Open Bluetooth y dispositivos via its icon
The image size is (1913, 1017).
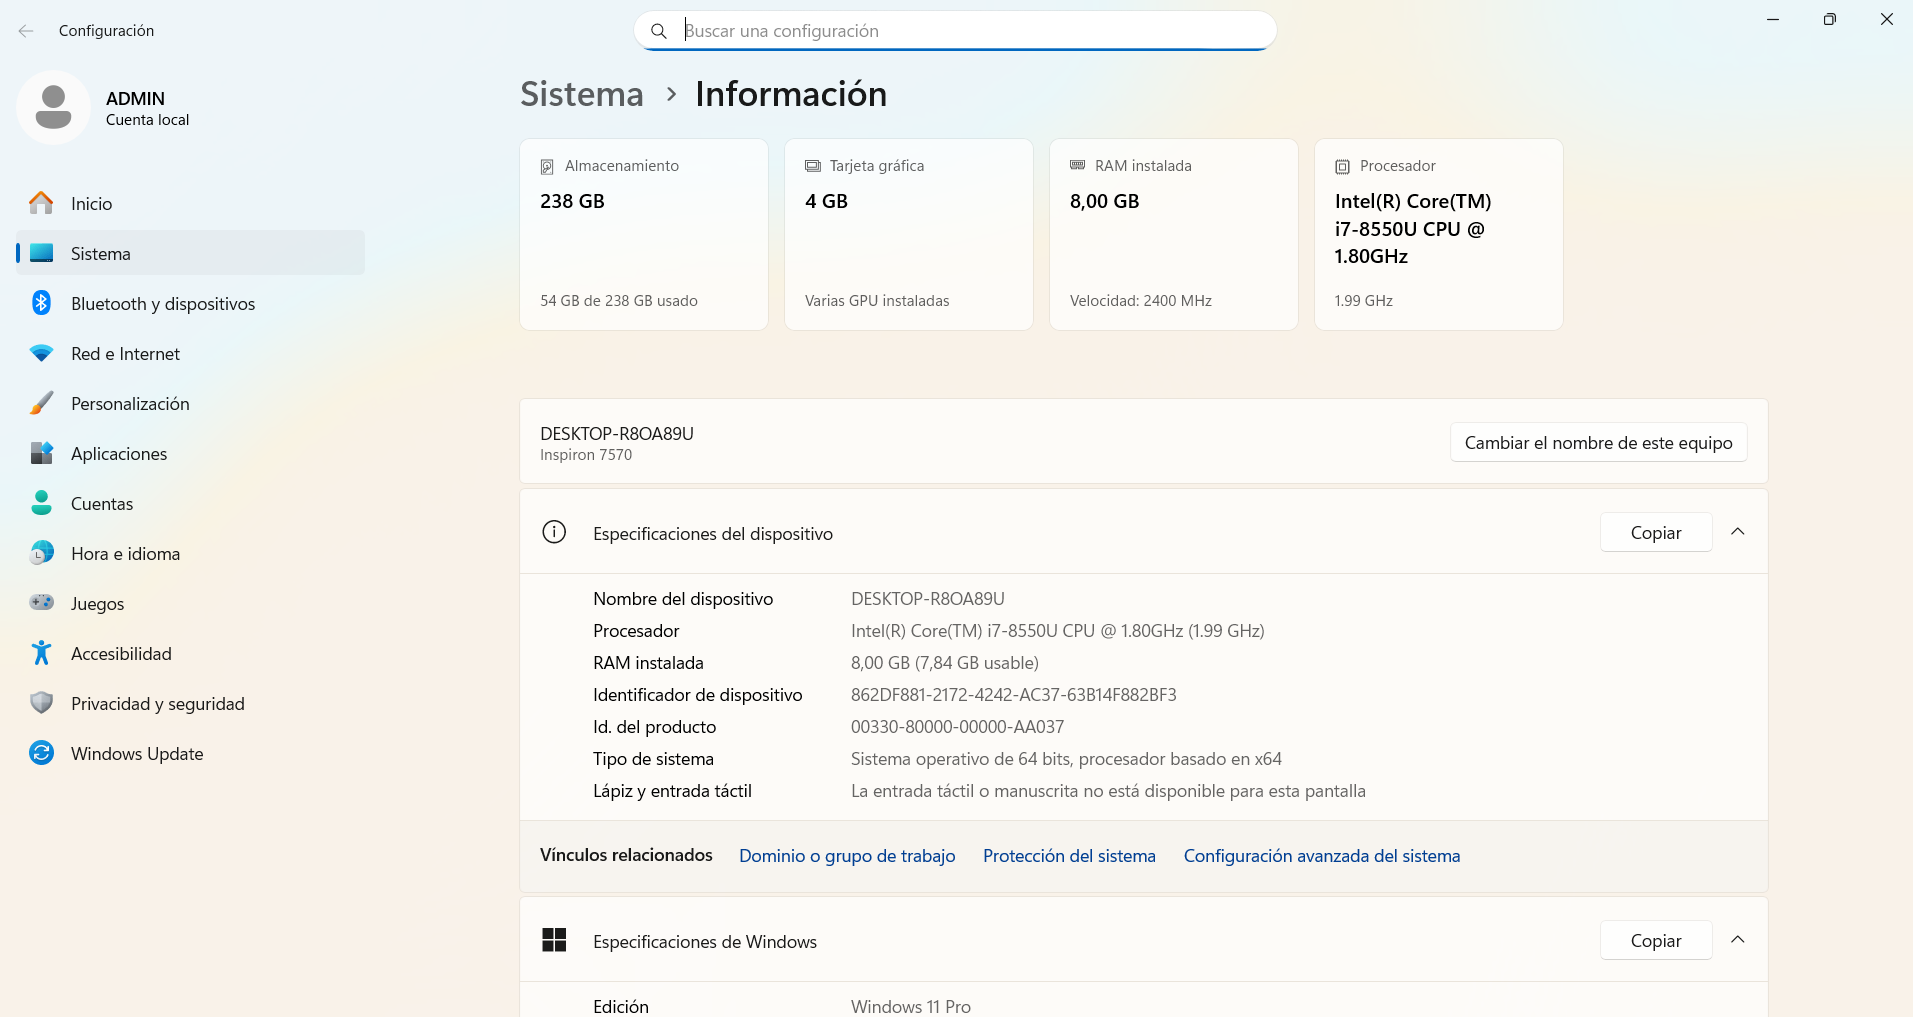click(41, 303)
